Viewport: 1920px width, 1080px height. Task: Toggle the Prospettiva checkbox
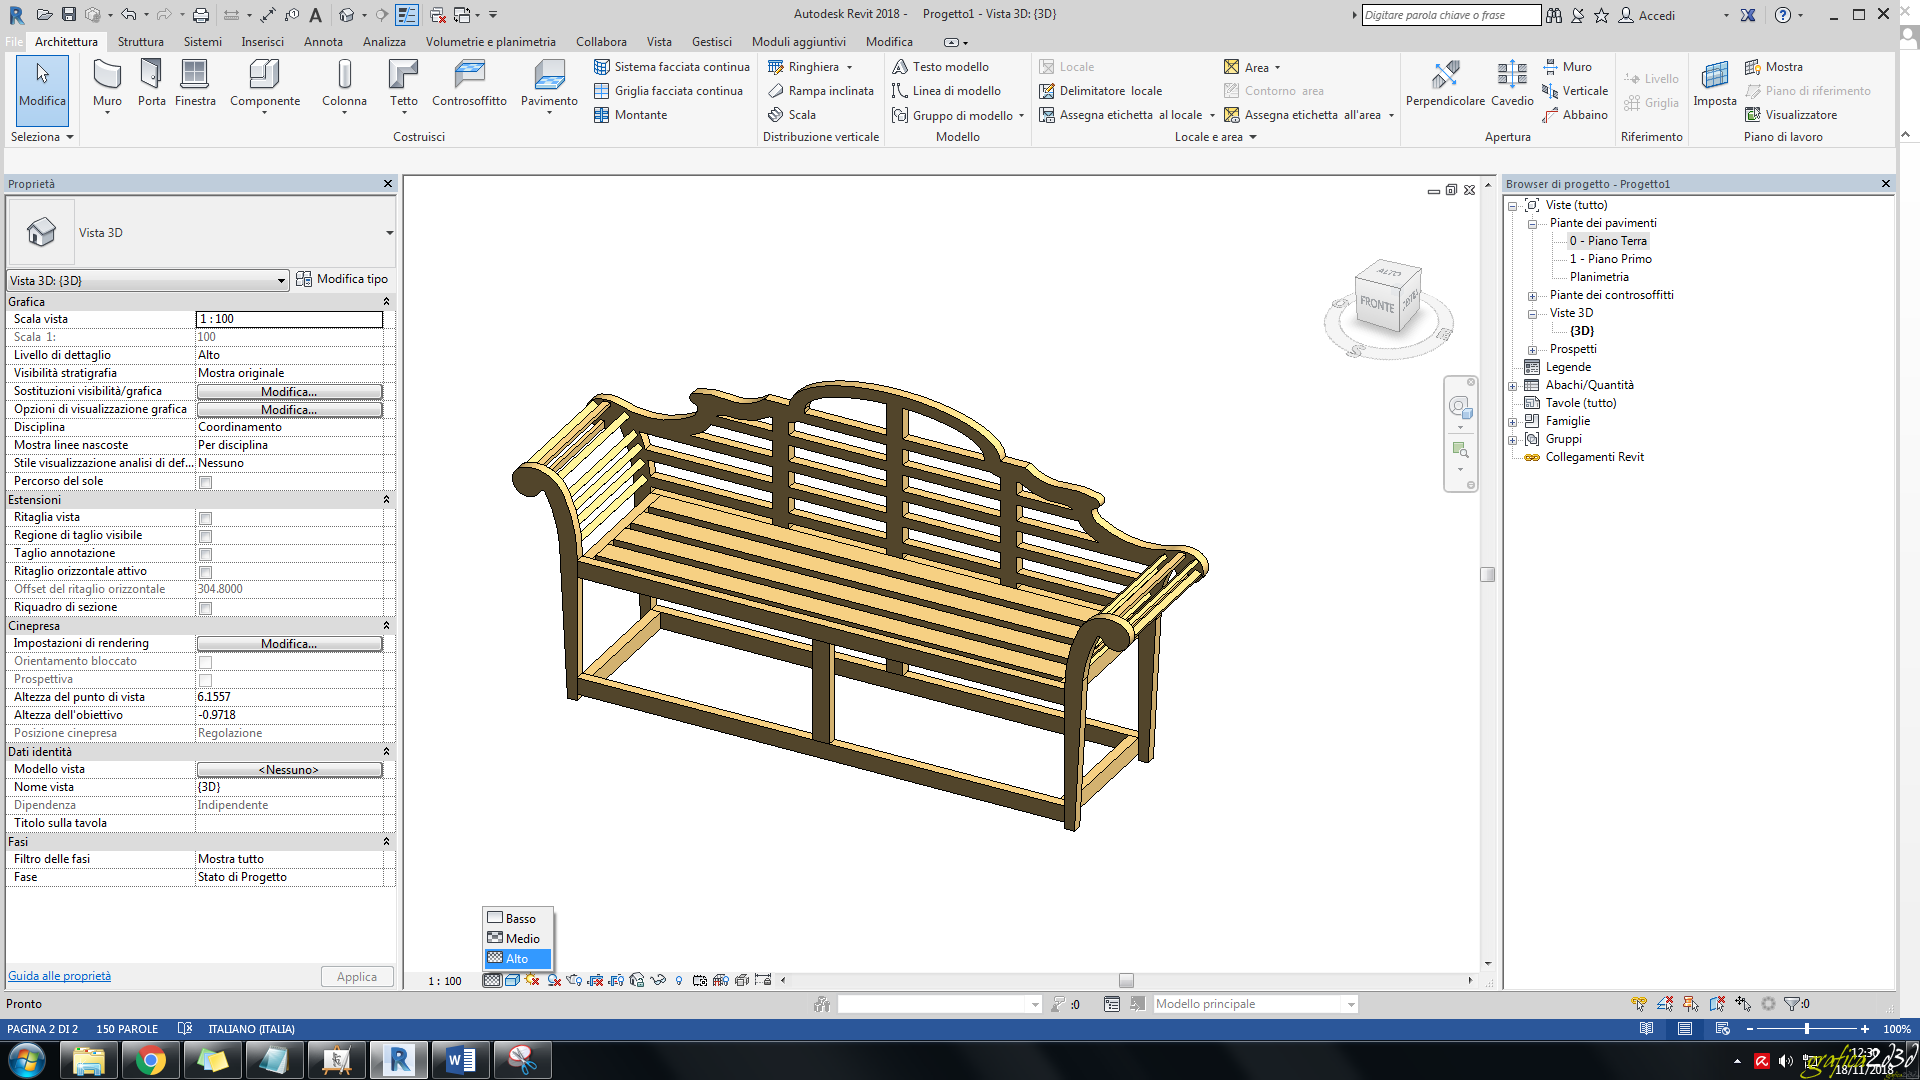[x=205, y=679]
